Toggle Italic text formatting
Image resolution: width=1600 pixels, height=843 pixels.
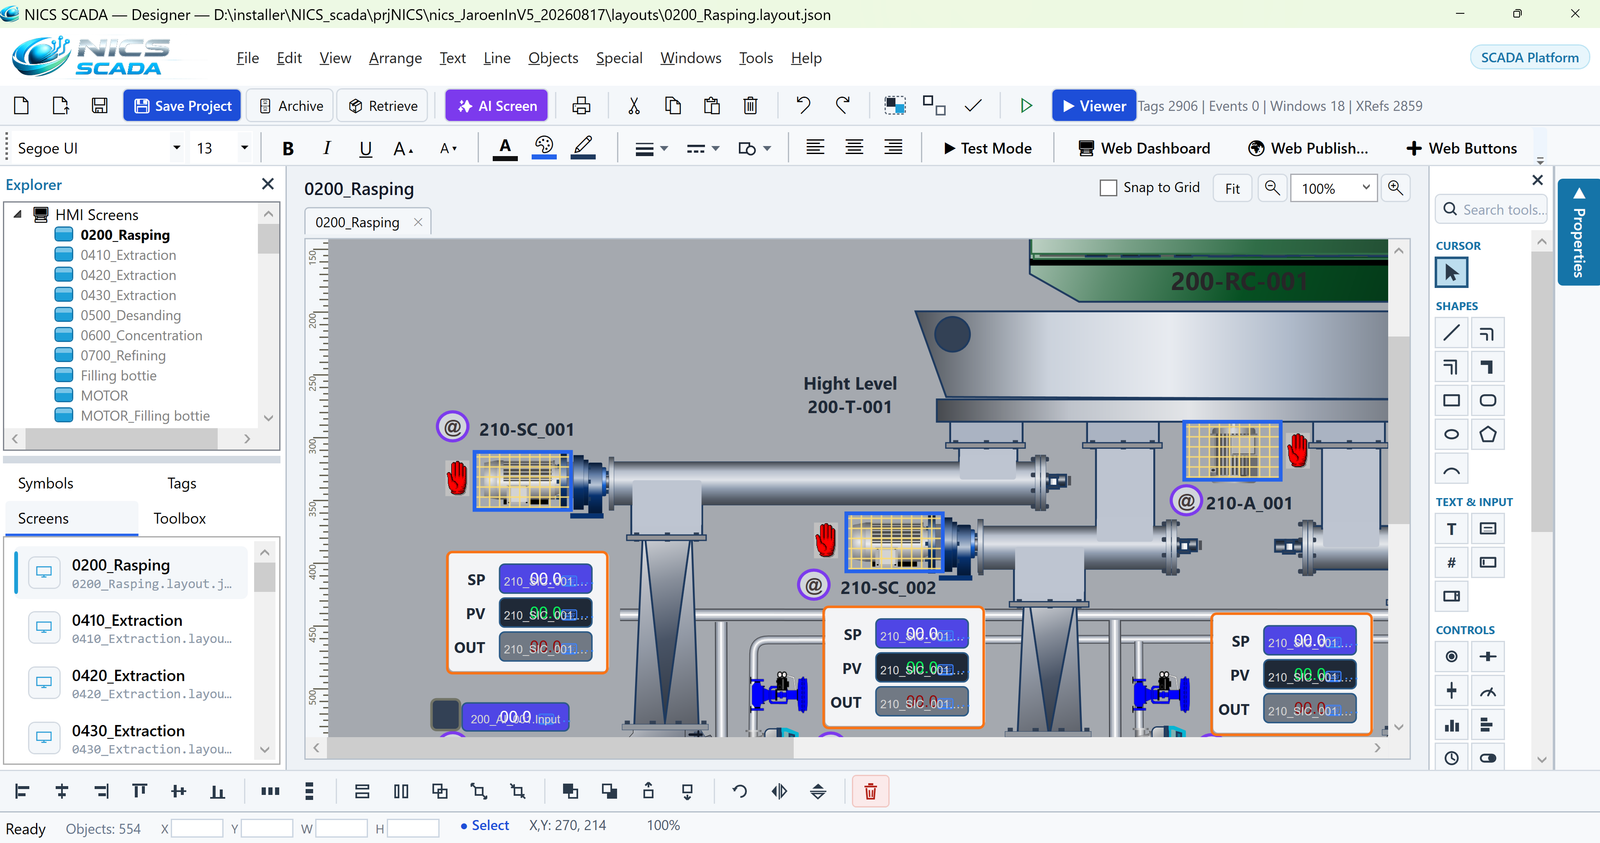tap(327, 148)
